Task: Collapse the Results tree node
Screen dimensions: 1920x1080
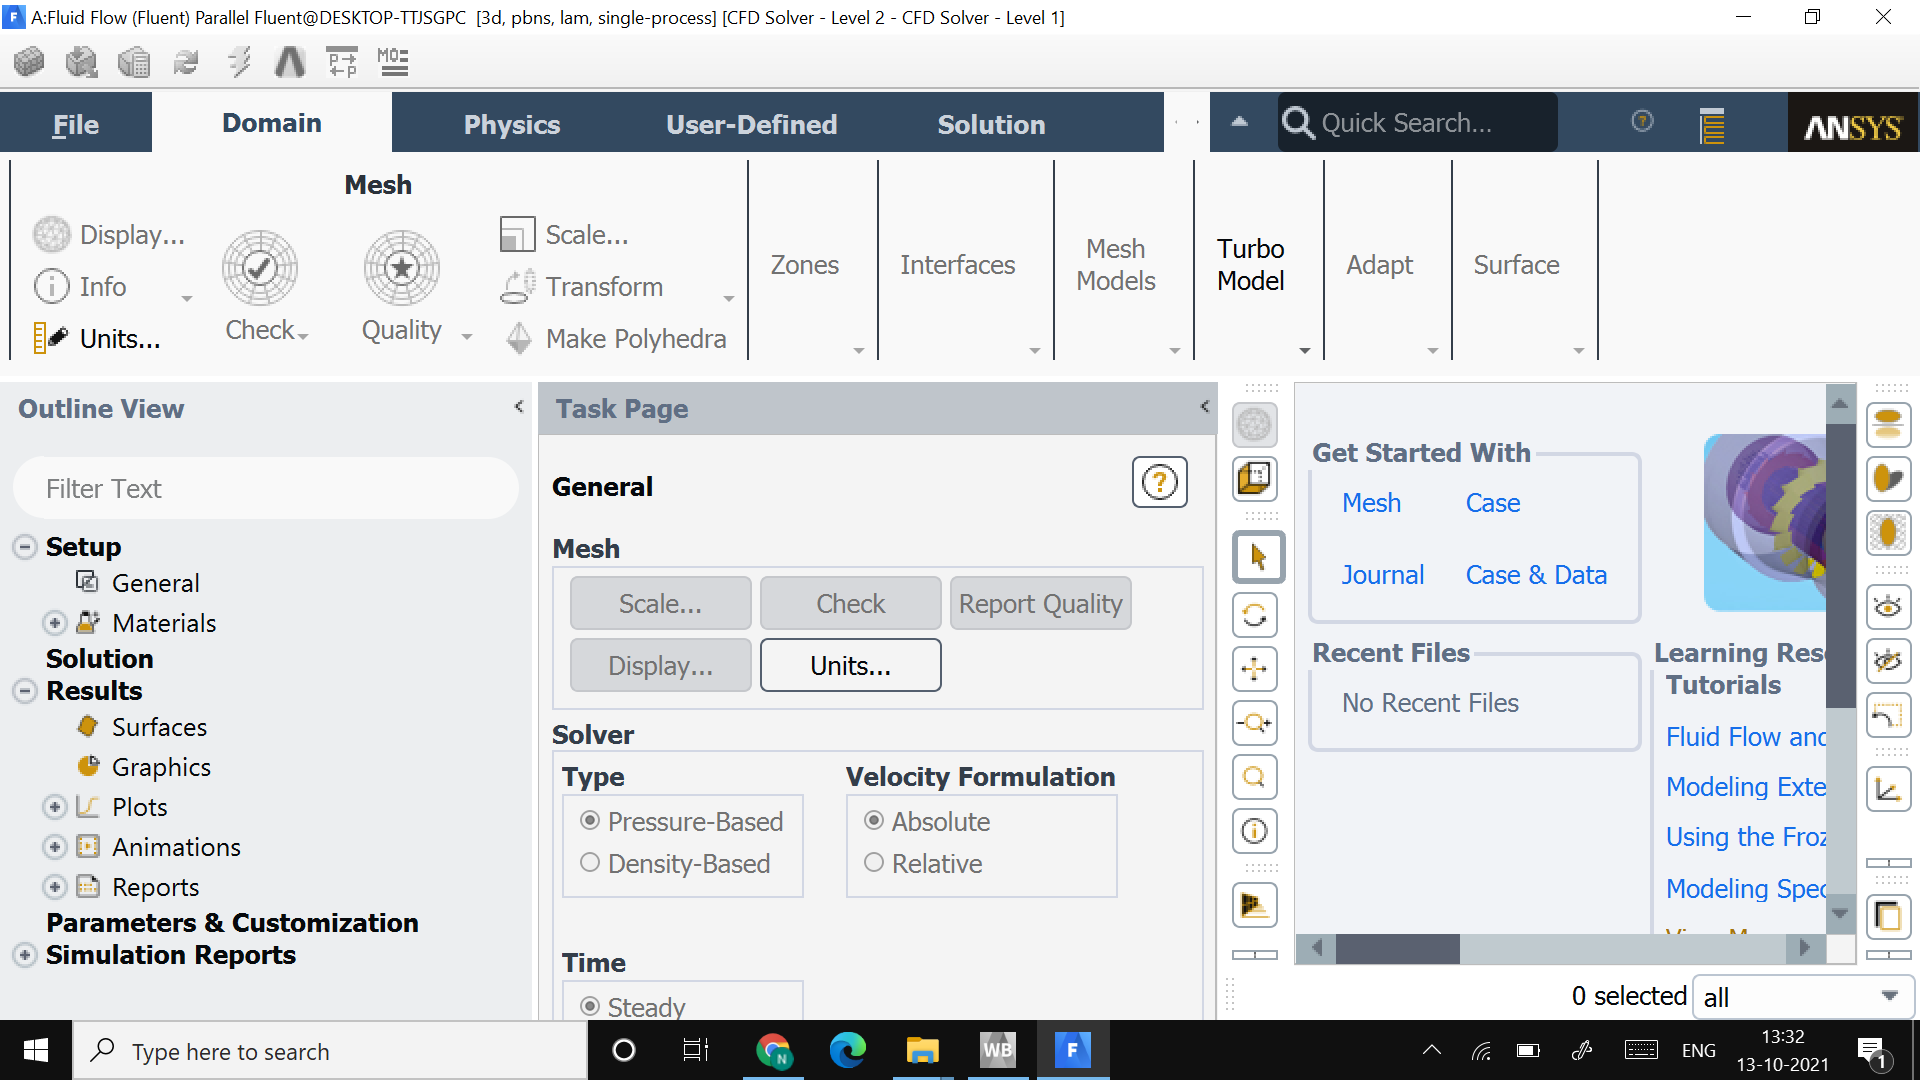Action: point(25,691)
